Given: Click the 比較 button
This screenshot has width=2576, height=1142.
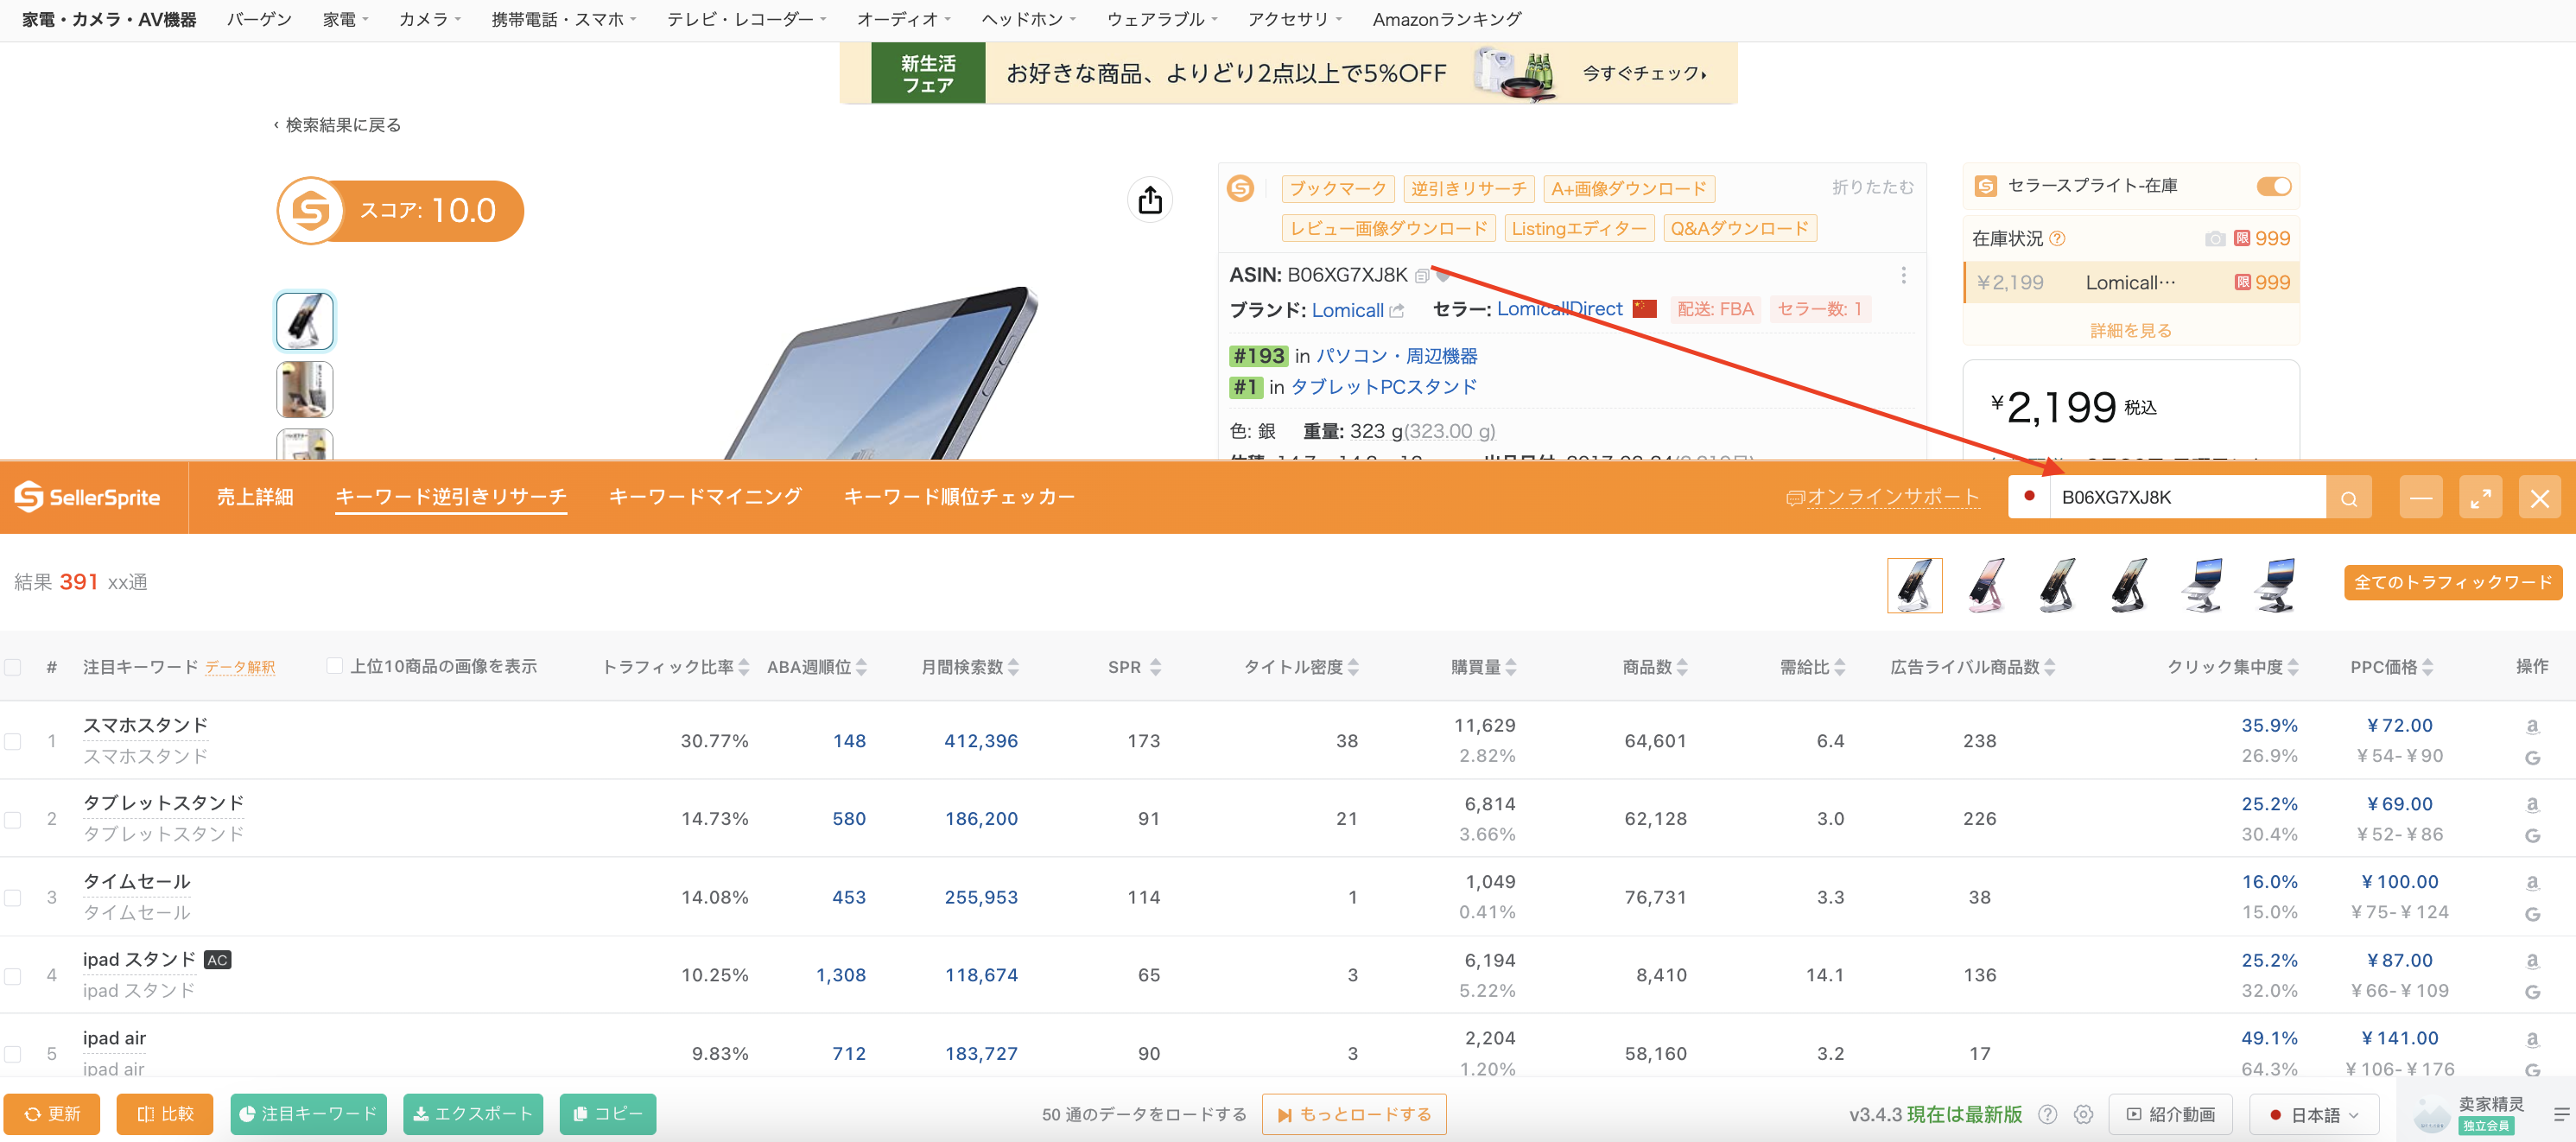Looking at the screenshot, I should point(165,1114).
